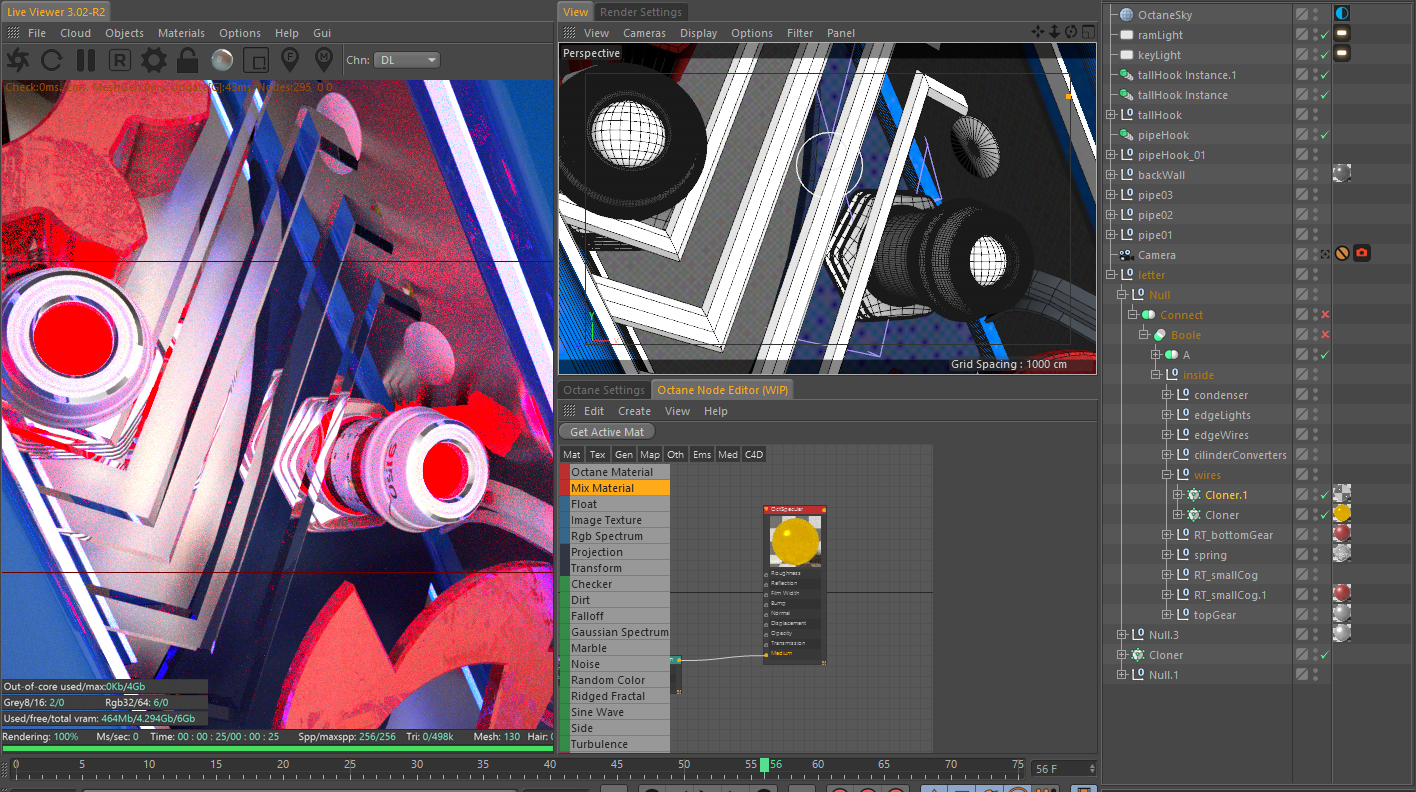Select the Tex node filter button
Screen dimensions: 1416x792
click(x=597, y=455)
